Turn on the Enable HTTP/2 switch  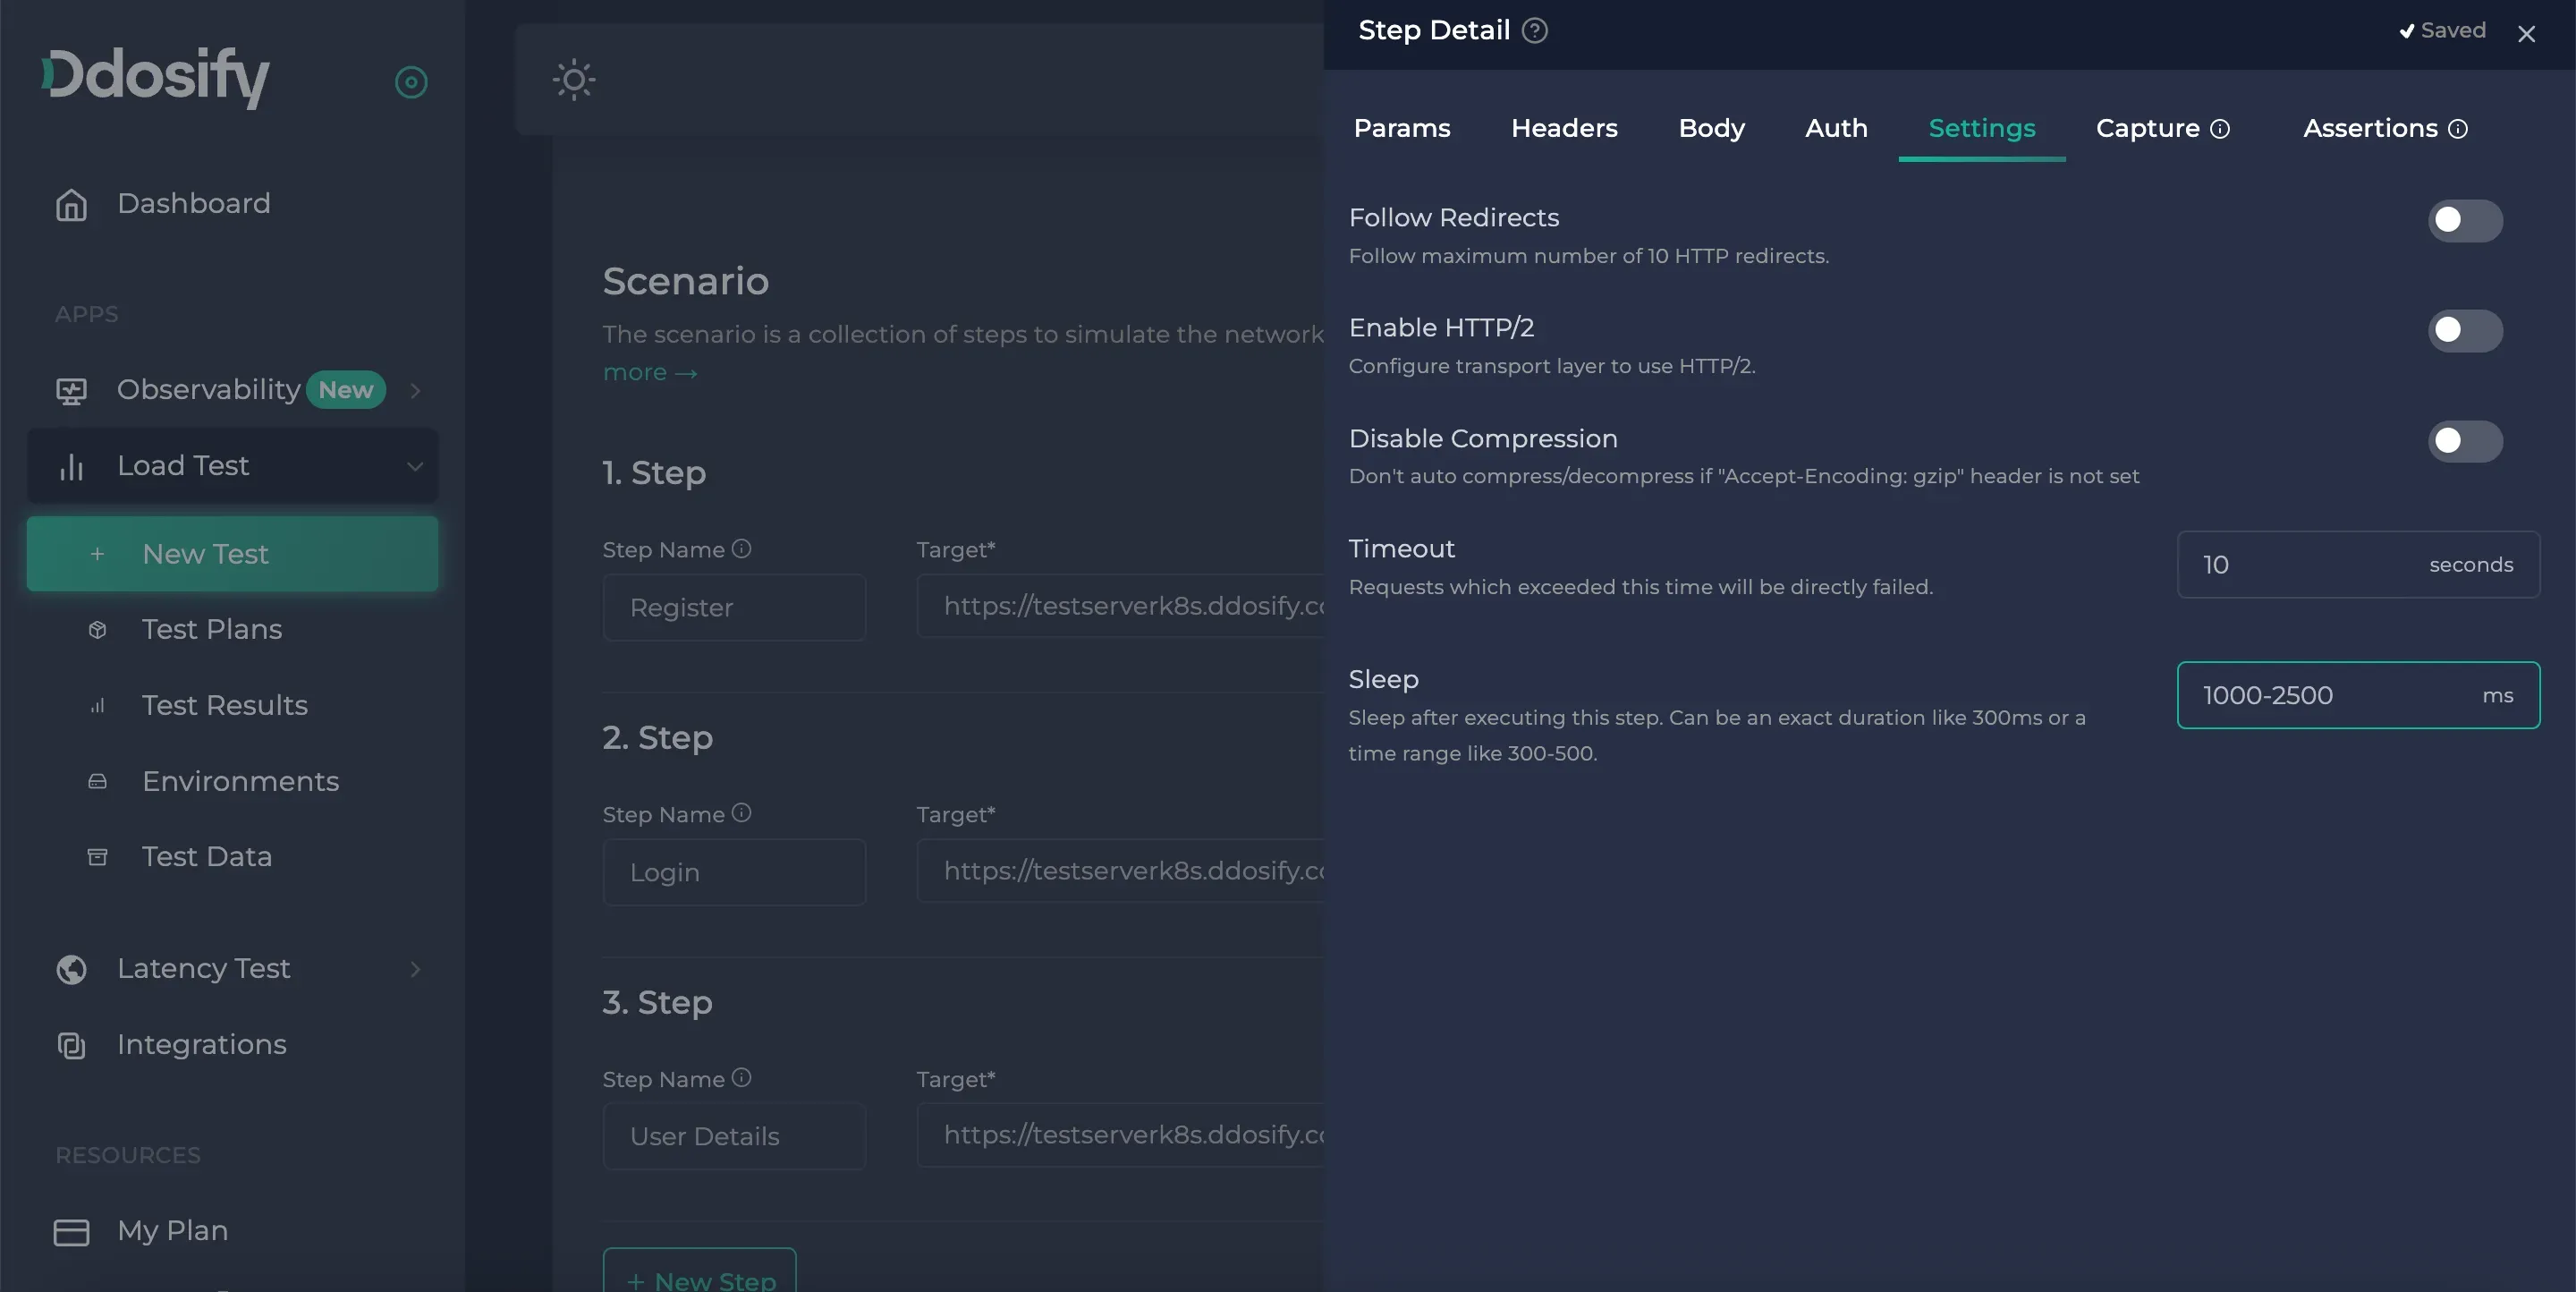click(x=2464, y=330)
